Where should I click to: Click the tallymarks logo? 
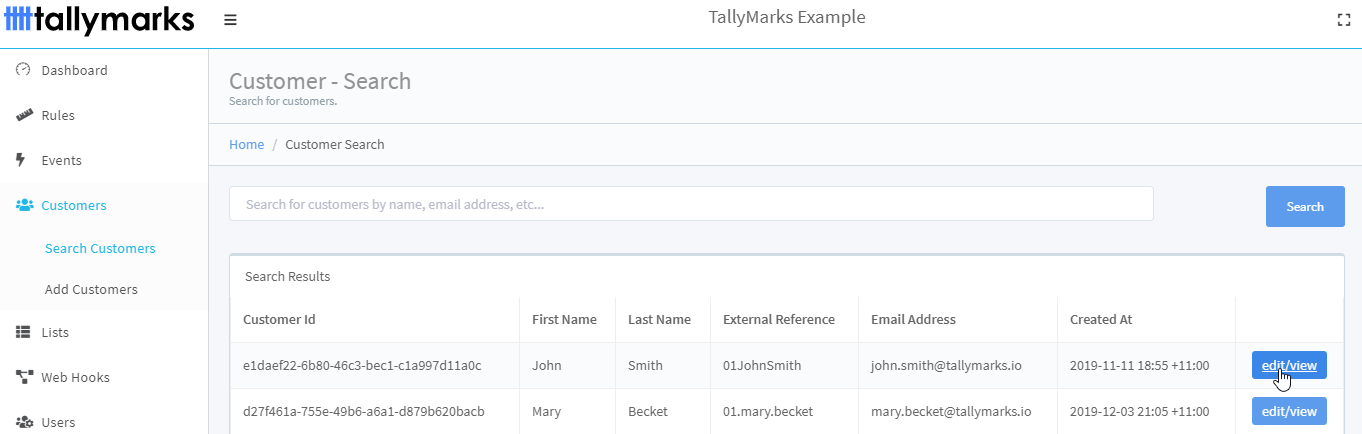pos(100,20)
